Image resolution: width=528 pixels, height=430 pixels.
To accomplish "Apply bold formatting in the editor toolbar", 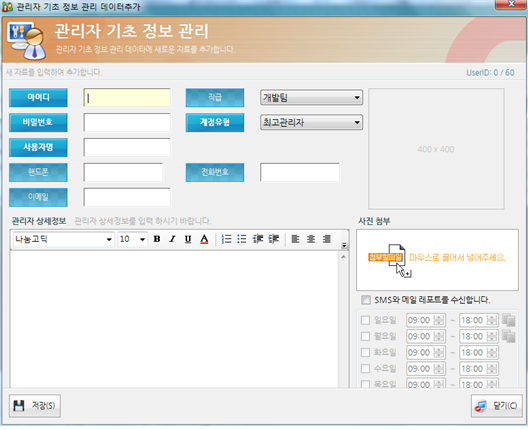I will click(x=157, y=239).
